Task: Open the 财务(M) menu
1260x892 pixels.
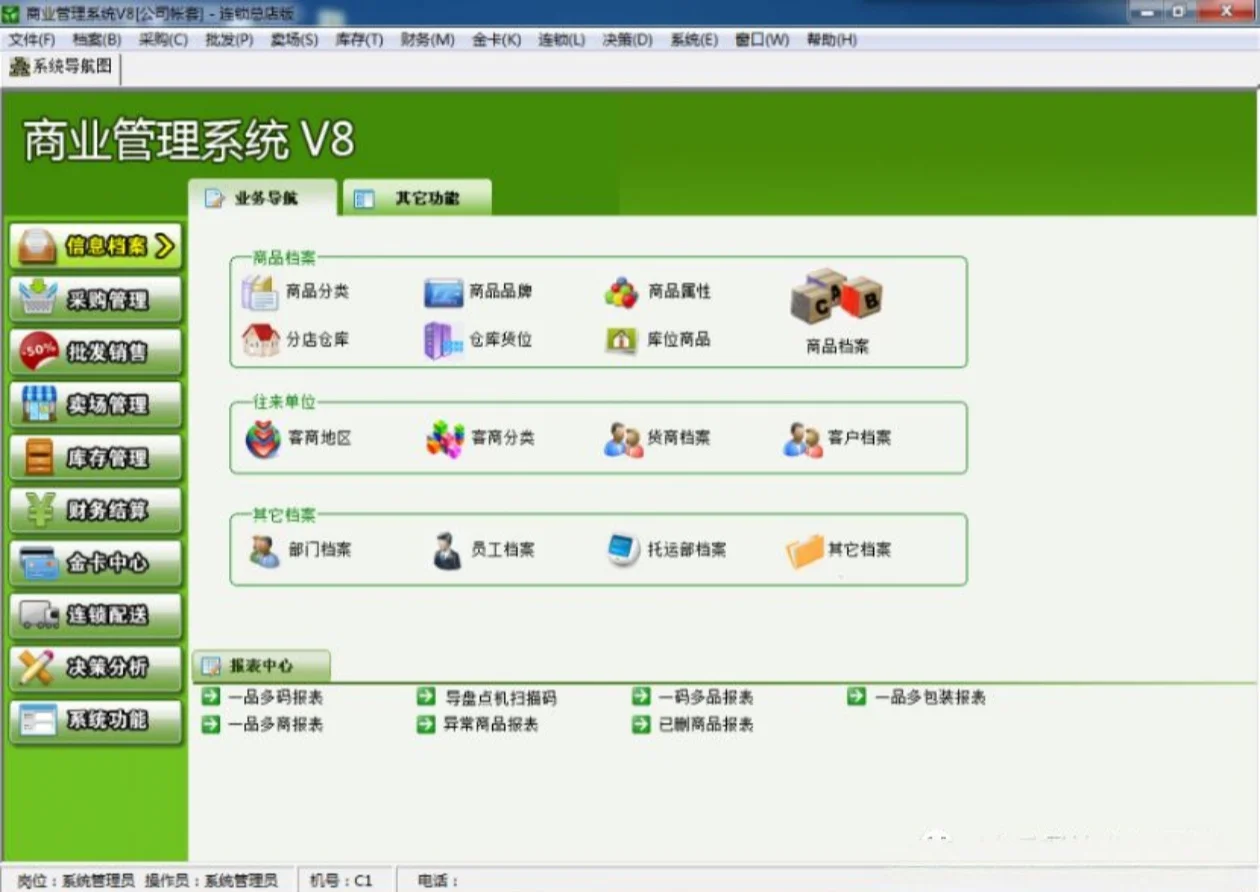Action: (427, 40)
